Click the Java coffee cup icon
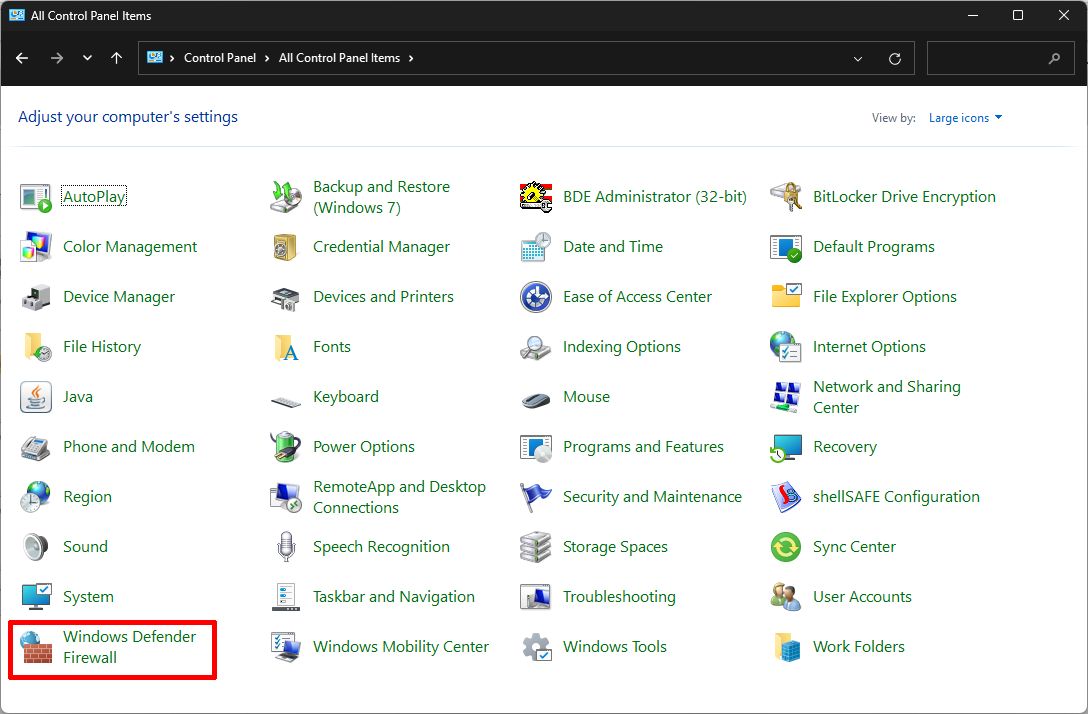This screenshot has width=1088, height=714. pyautogui.click(x=36, y=397)
